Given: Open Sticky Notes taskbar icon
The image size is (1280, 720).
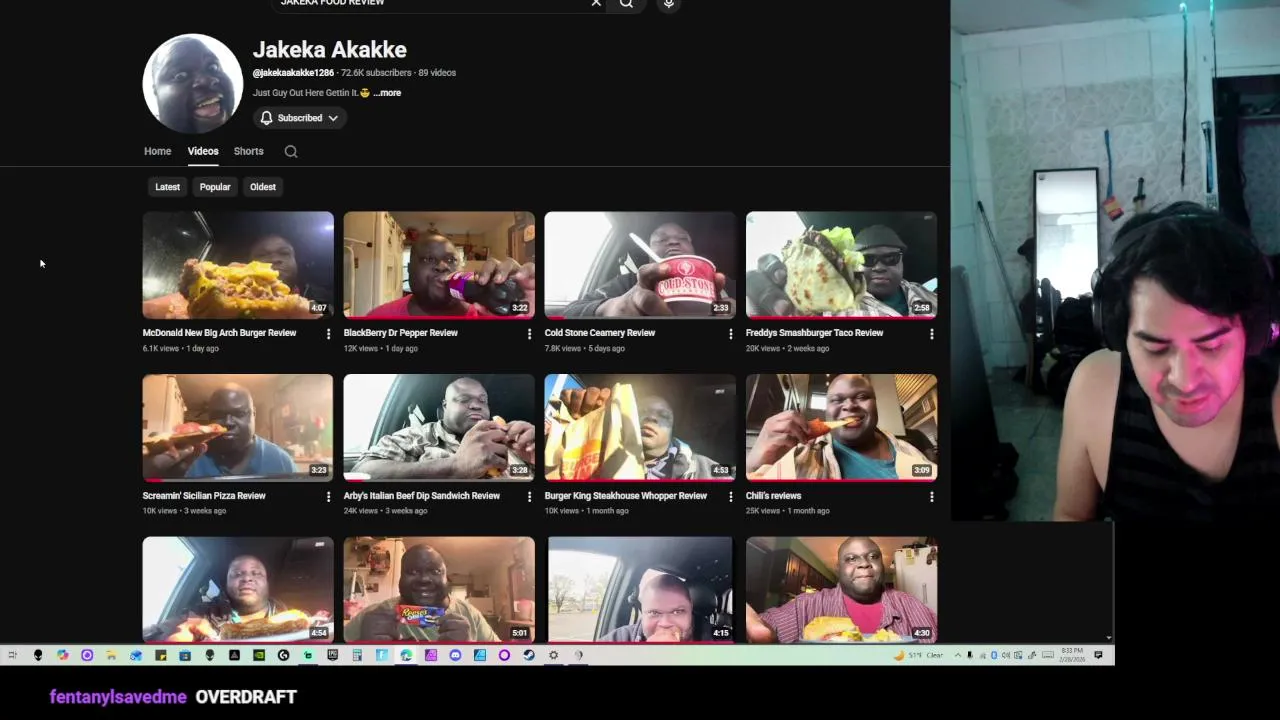Looking at the screenshot, I should 161,655.
